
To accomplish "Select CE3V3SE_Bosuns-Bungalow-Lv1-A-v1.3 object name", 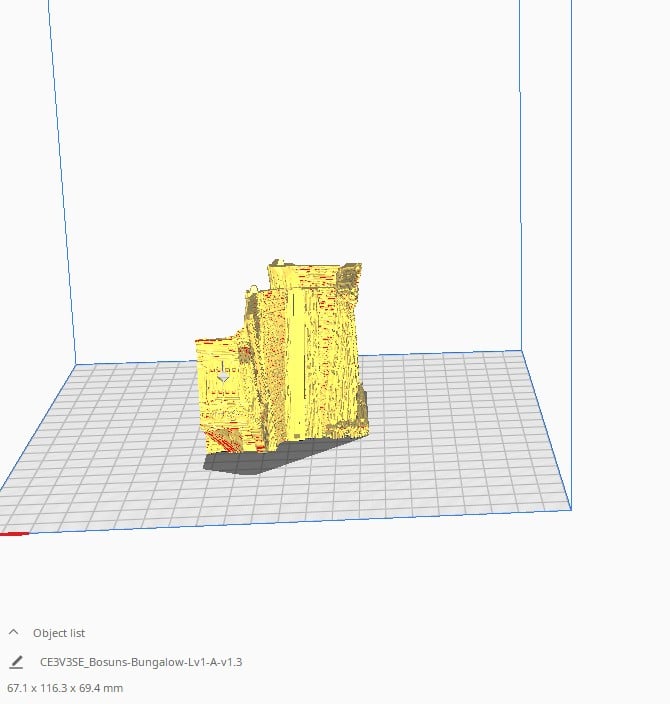I will point(141,662).
